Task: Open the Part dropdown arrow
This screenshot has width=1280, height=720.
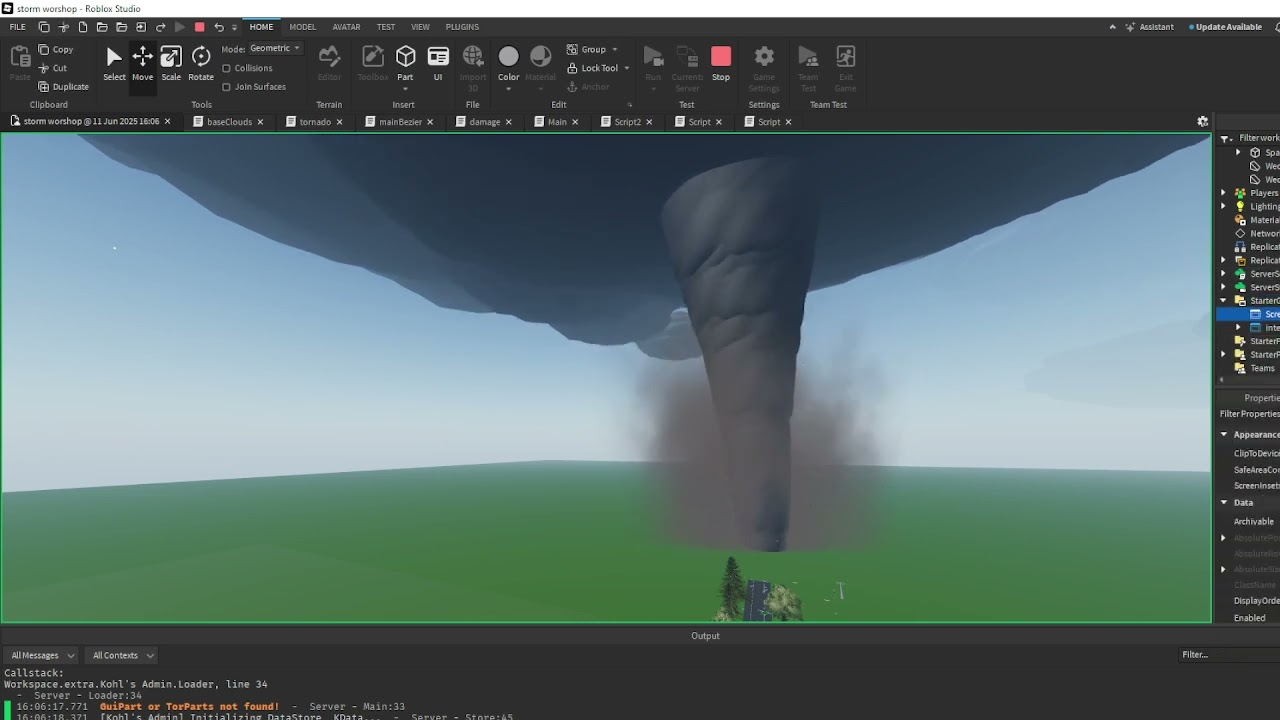Action: pyautogui.click(x=405, y=88)
